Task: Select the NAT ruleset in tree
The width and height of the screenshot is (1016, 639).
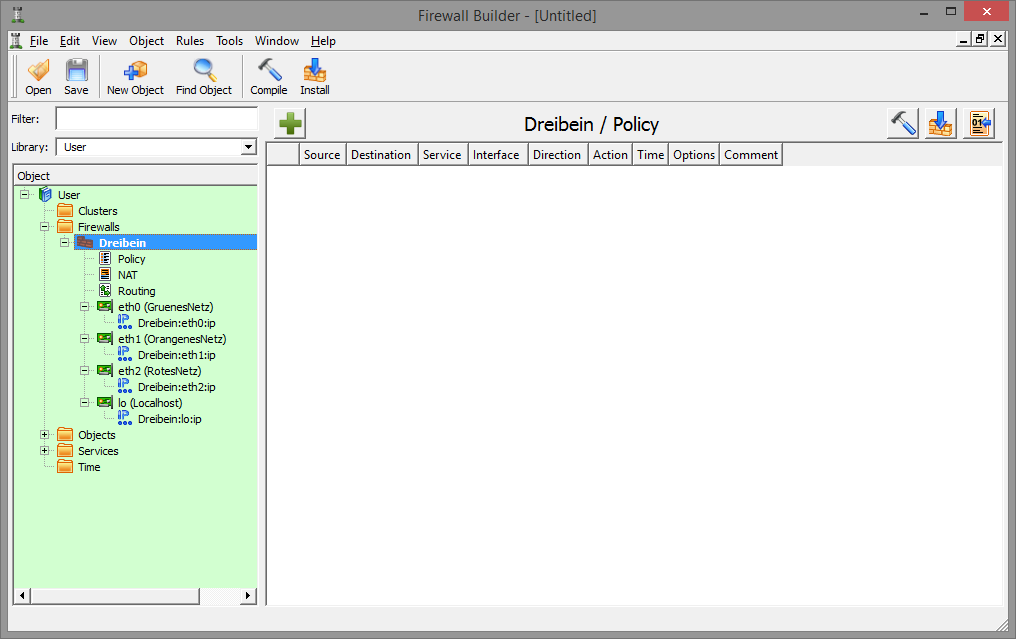Action: [x=127, y=275]
